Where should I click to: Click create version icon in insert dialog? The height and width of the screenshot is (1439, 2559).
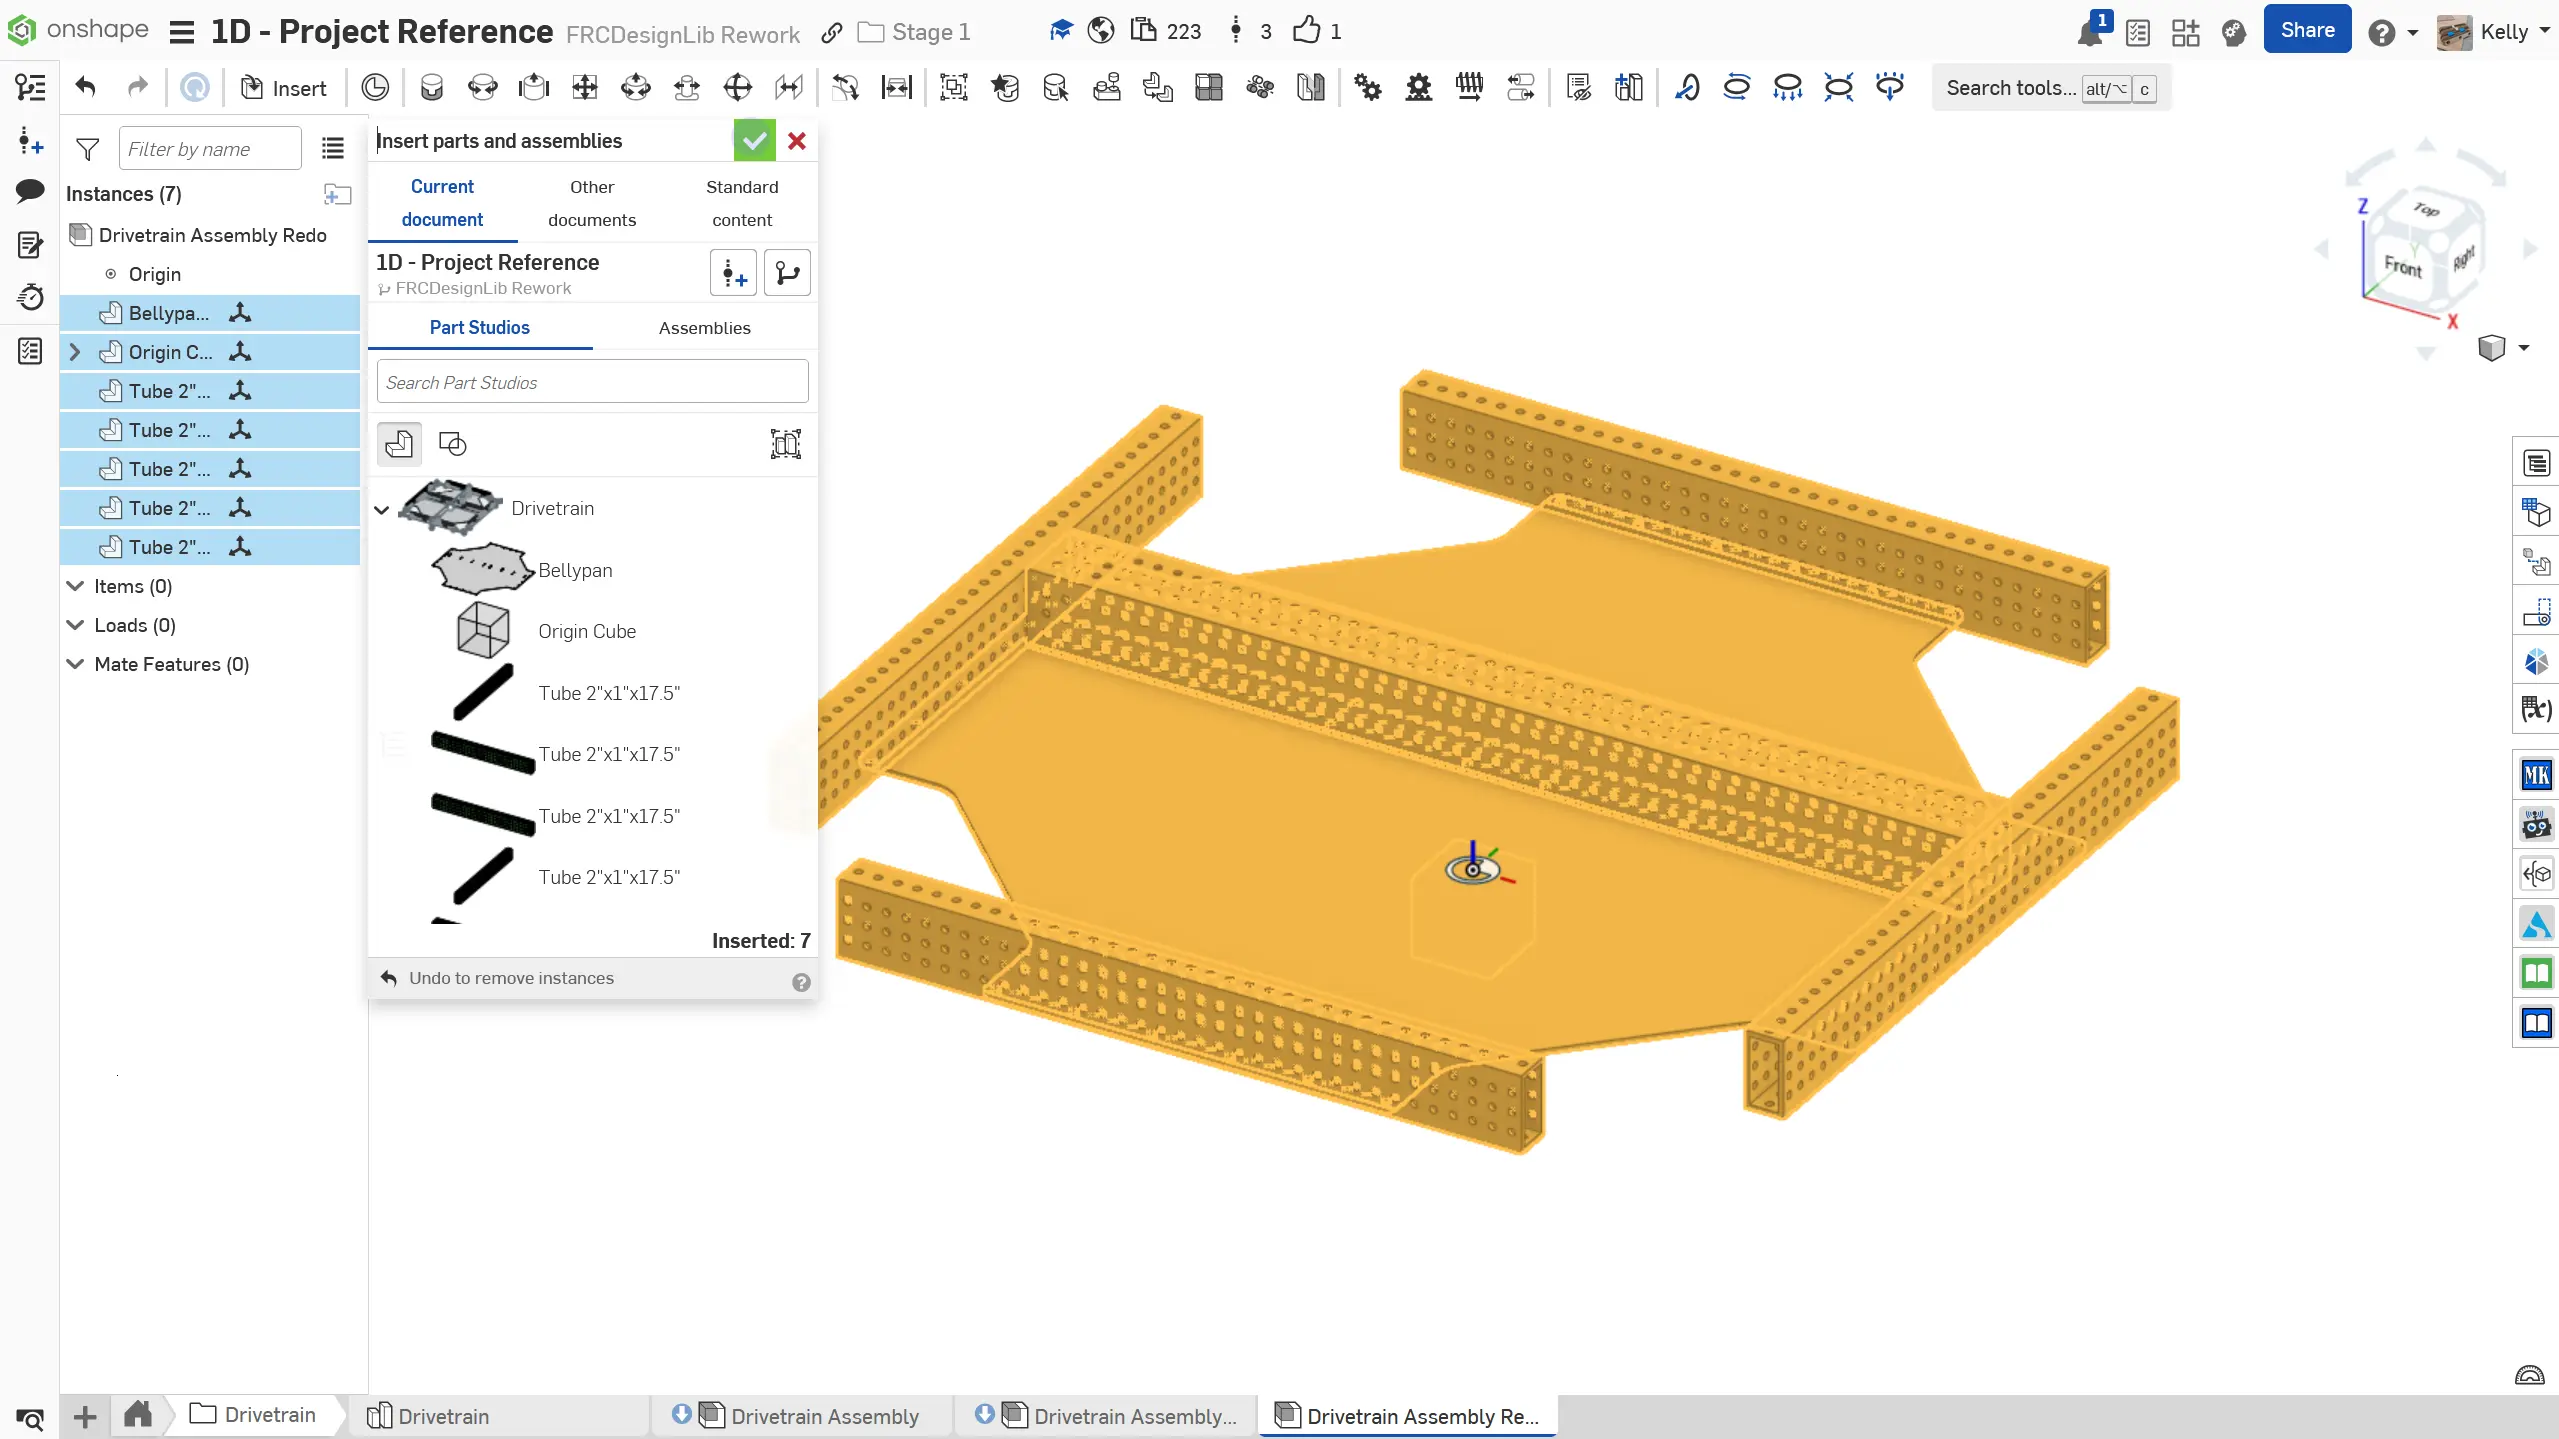(734, 273)
